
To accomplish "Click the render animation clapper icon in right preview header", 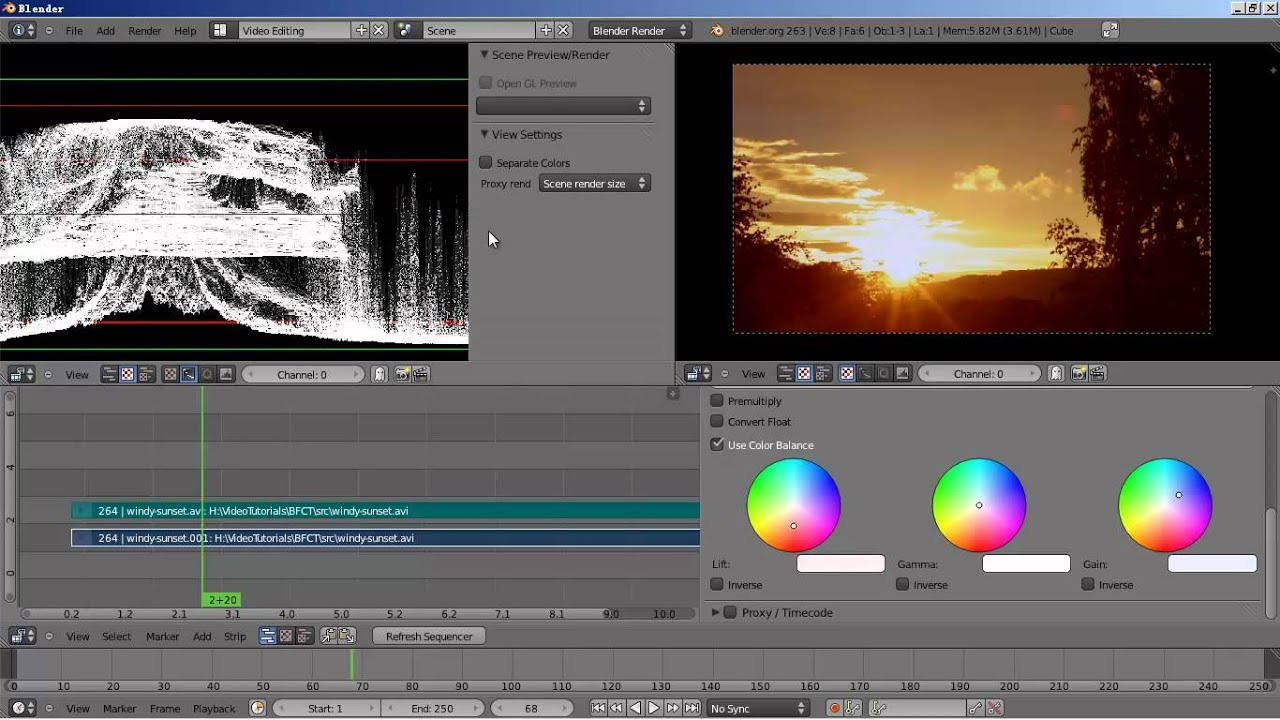I will 1097,373.
